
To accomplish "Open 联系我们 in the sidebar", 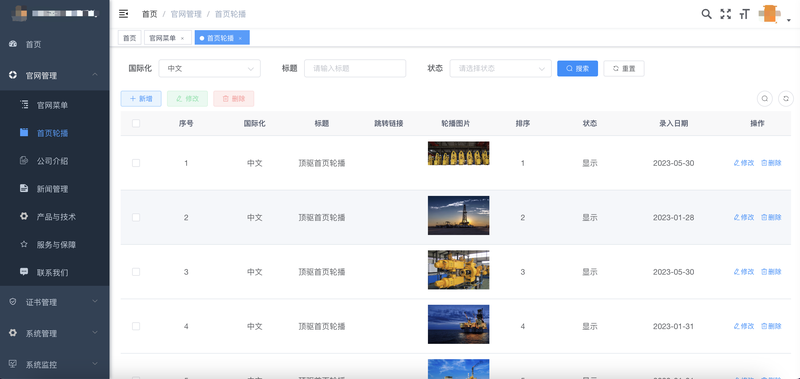I will tap(55, 272).
